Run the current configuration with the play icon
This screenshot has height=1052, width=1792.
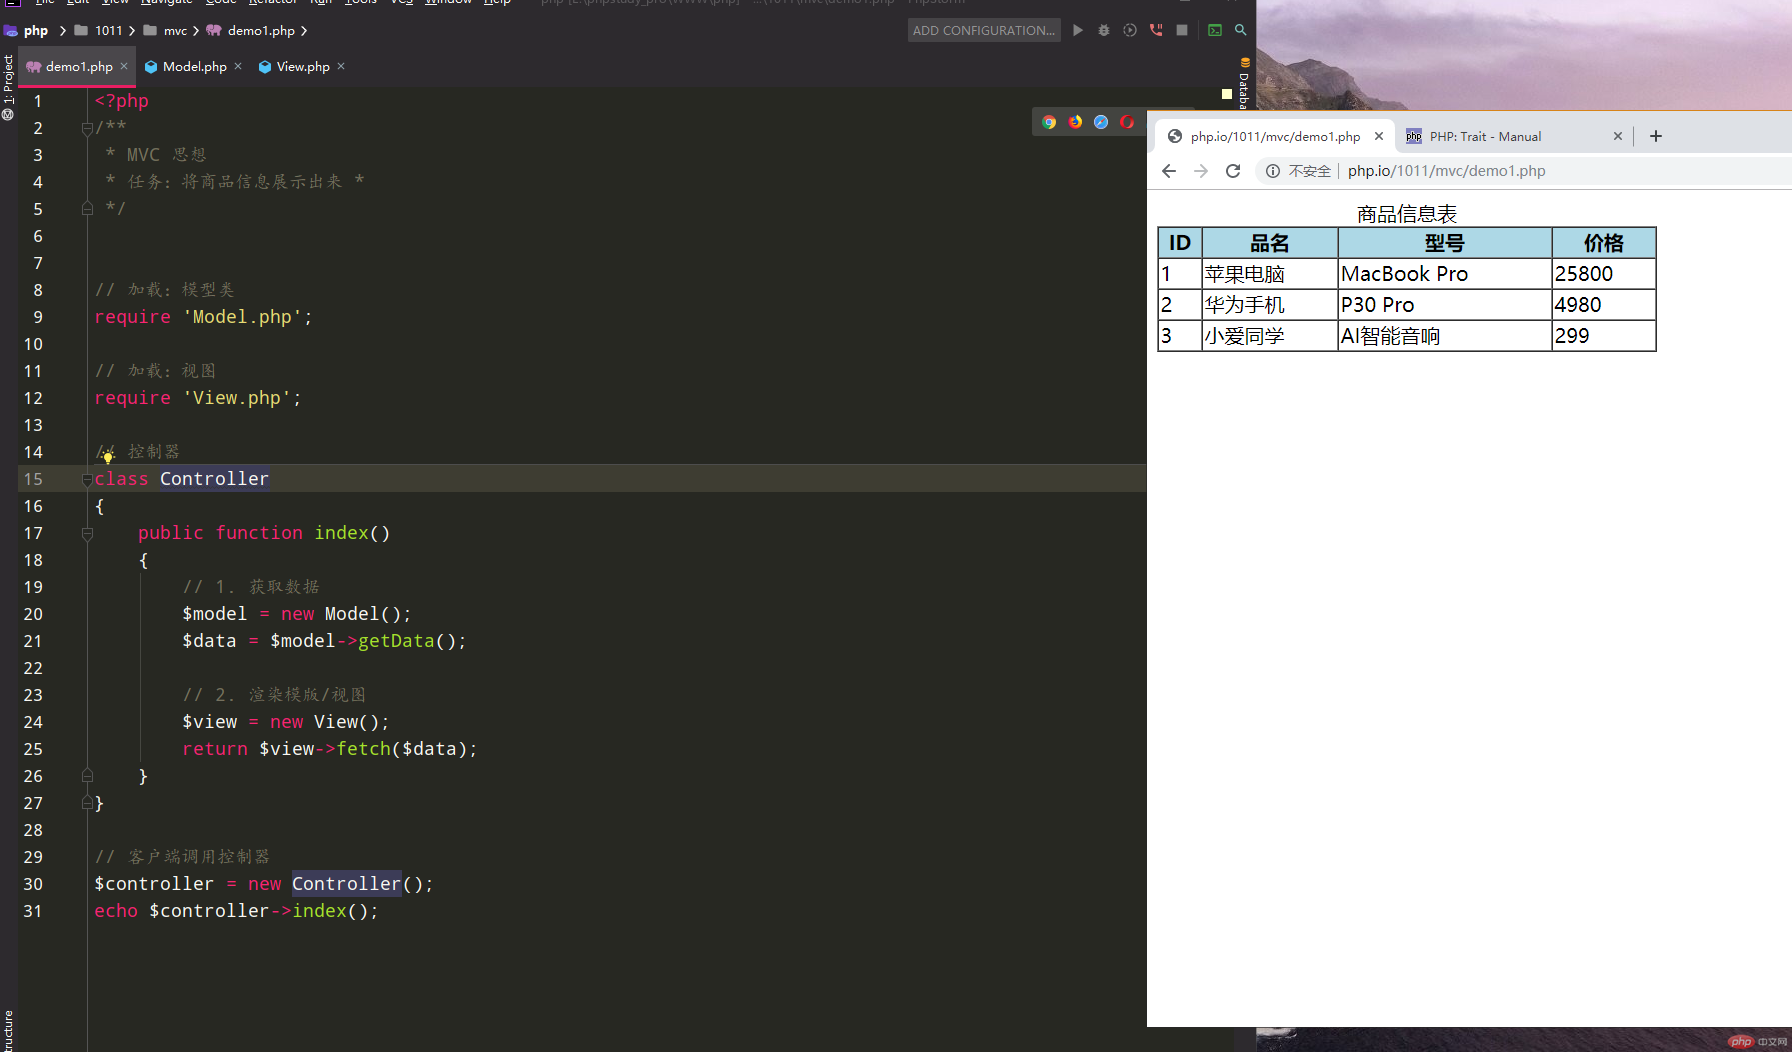pyautogui.click(x=1078, y=30)
